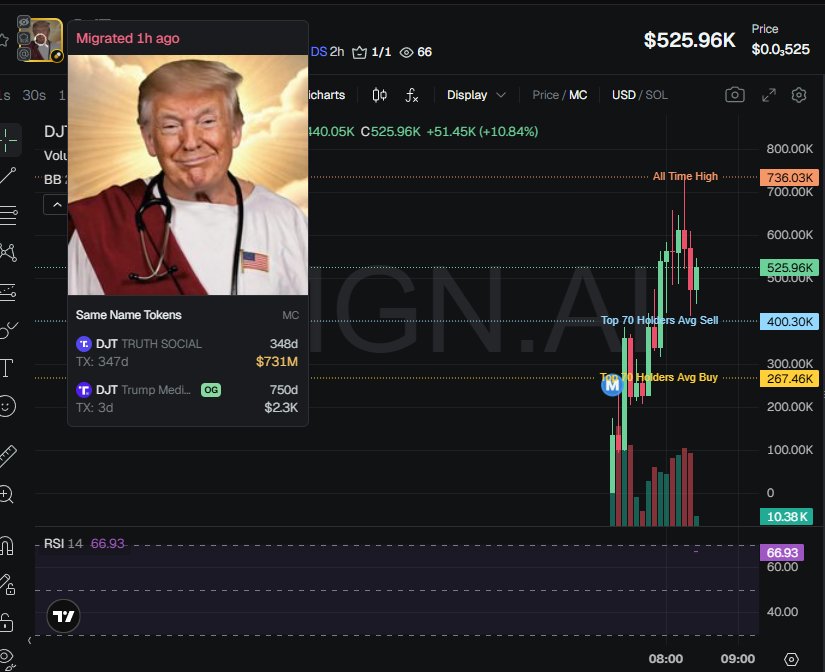Activate the ruler measure tool
825x672 pixels.
coord(8,456)
